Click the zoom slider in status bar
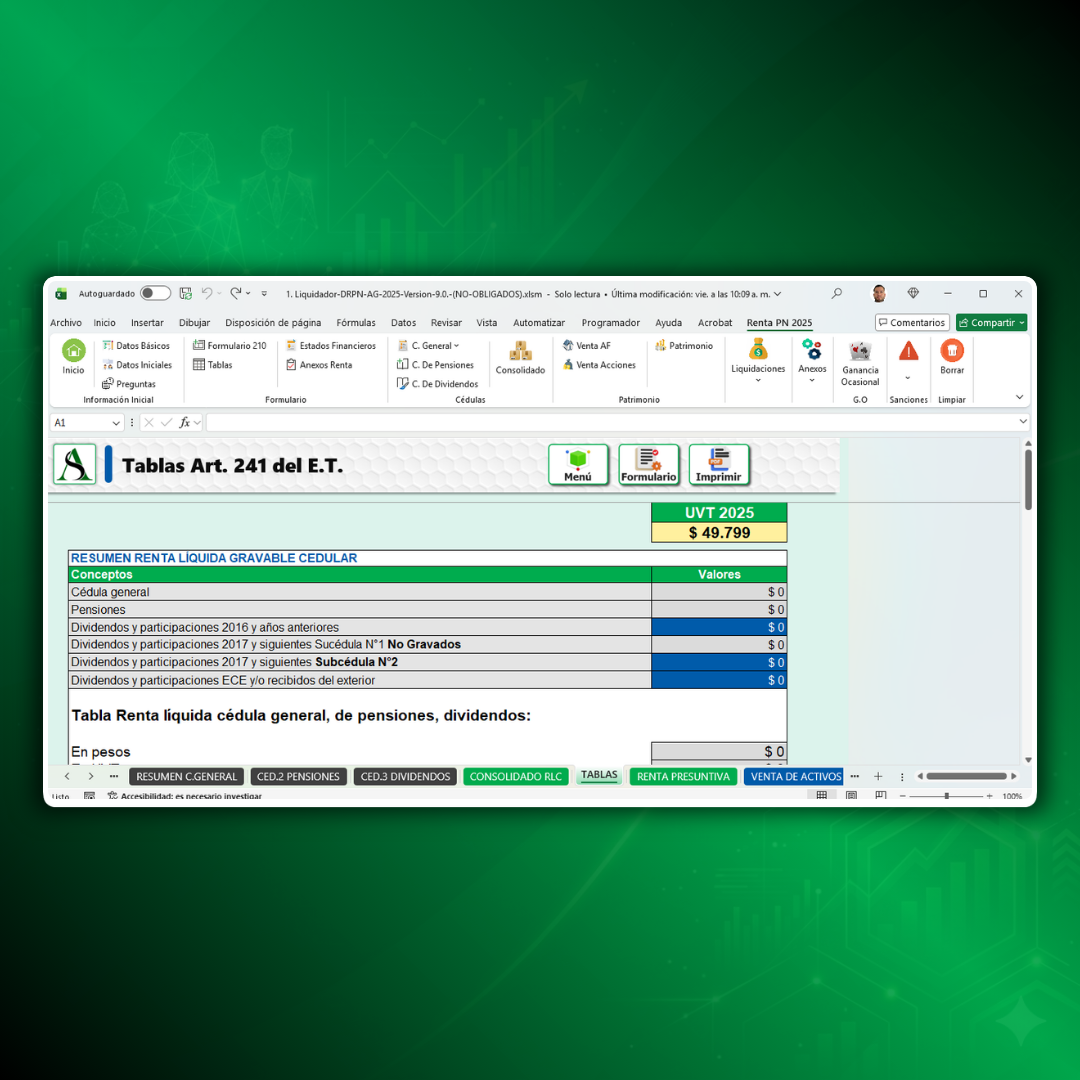The height and width of the screenshot is (1080, 1080). point(946,796)
